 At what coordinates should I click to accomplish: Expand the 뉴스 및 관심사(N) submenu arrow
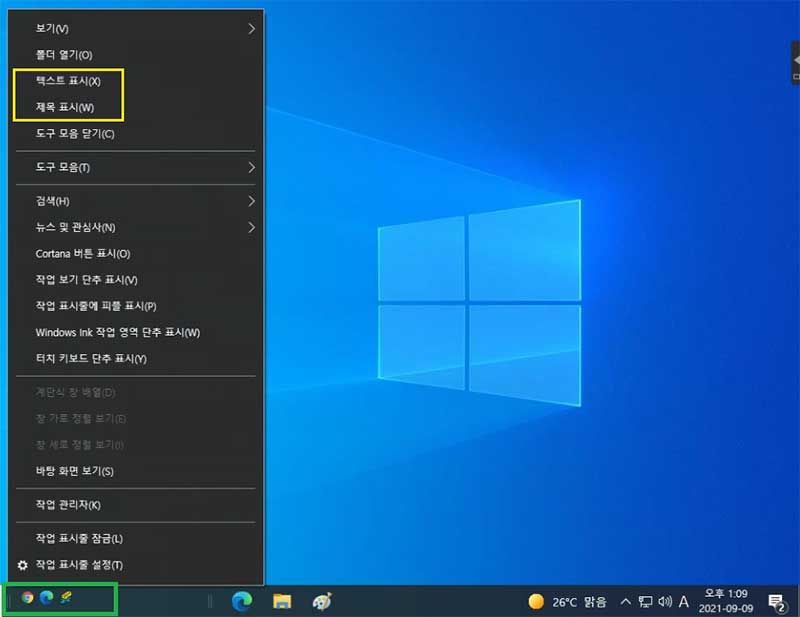[x=251, y=227]
